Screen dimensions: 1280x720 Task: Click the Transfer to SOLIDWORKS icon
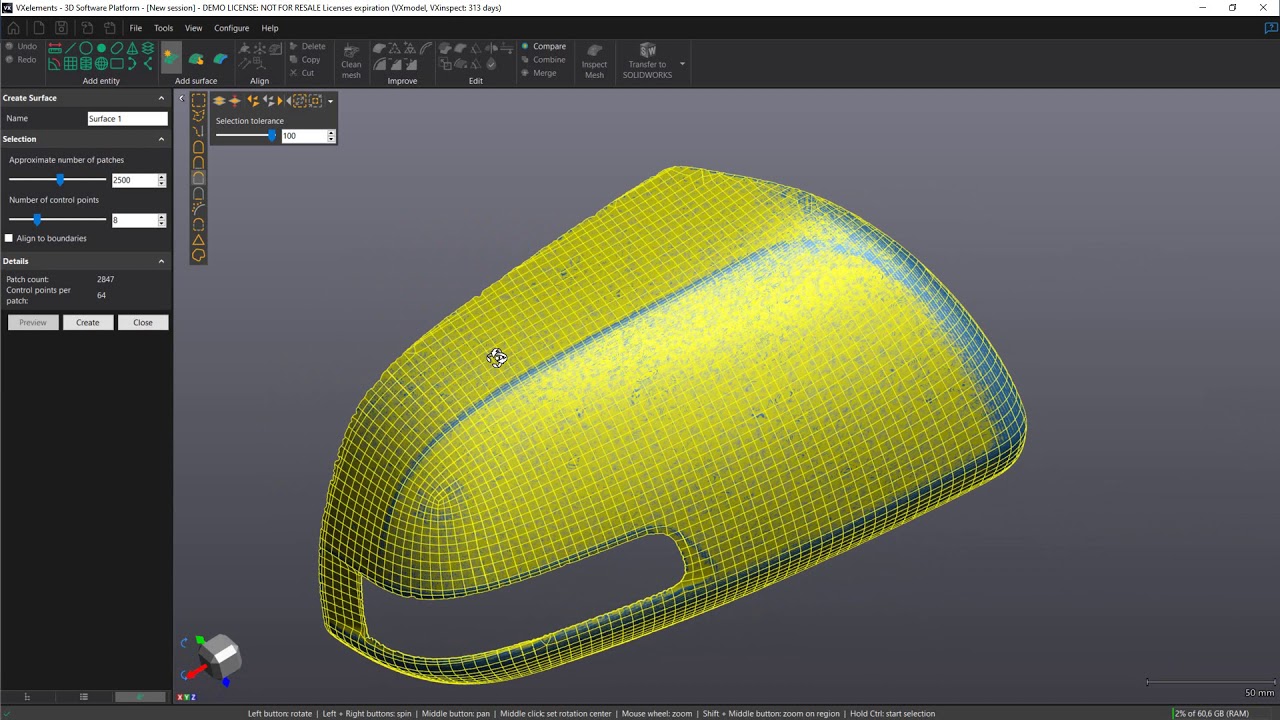647,52
